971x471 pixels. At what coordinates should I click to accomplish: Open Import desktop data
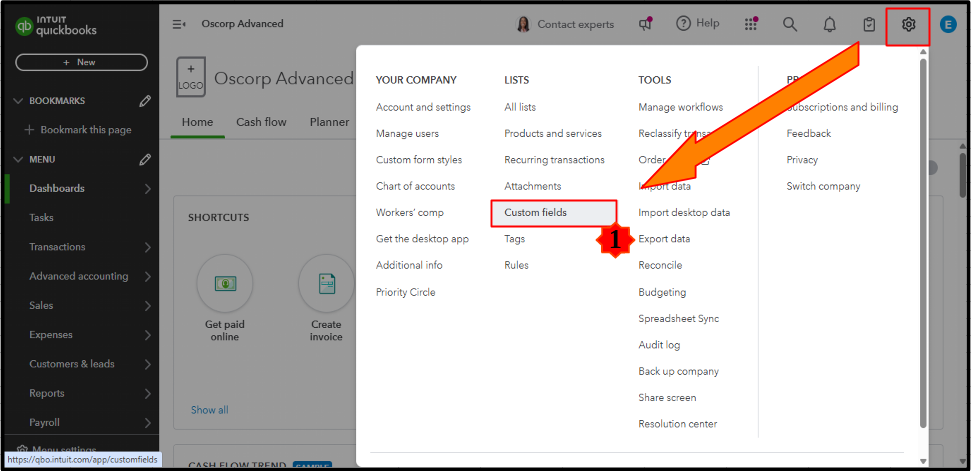click(684, 212)
